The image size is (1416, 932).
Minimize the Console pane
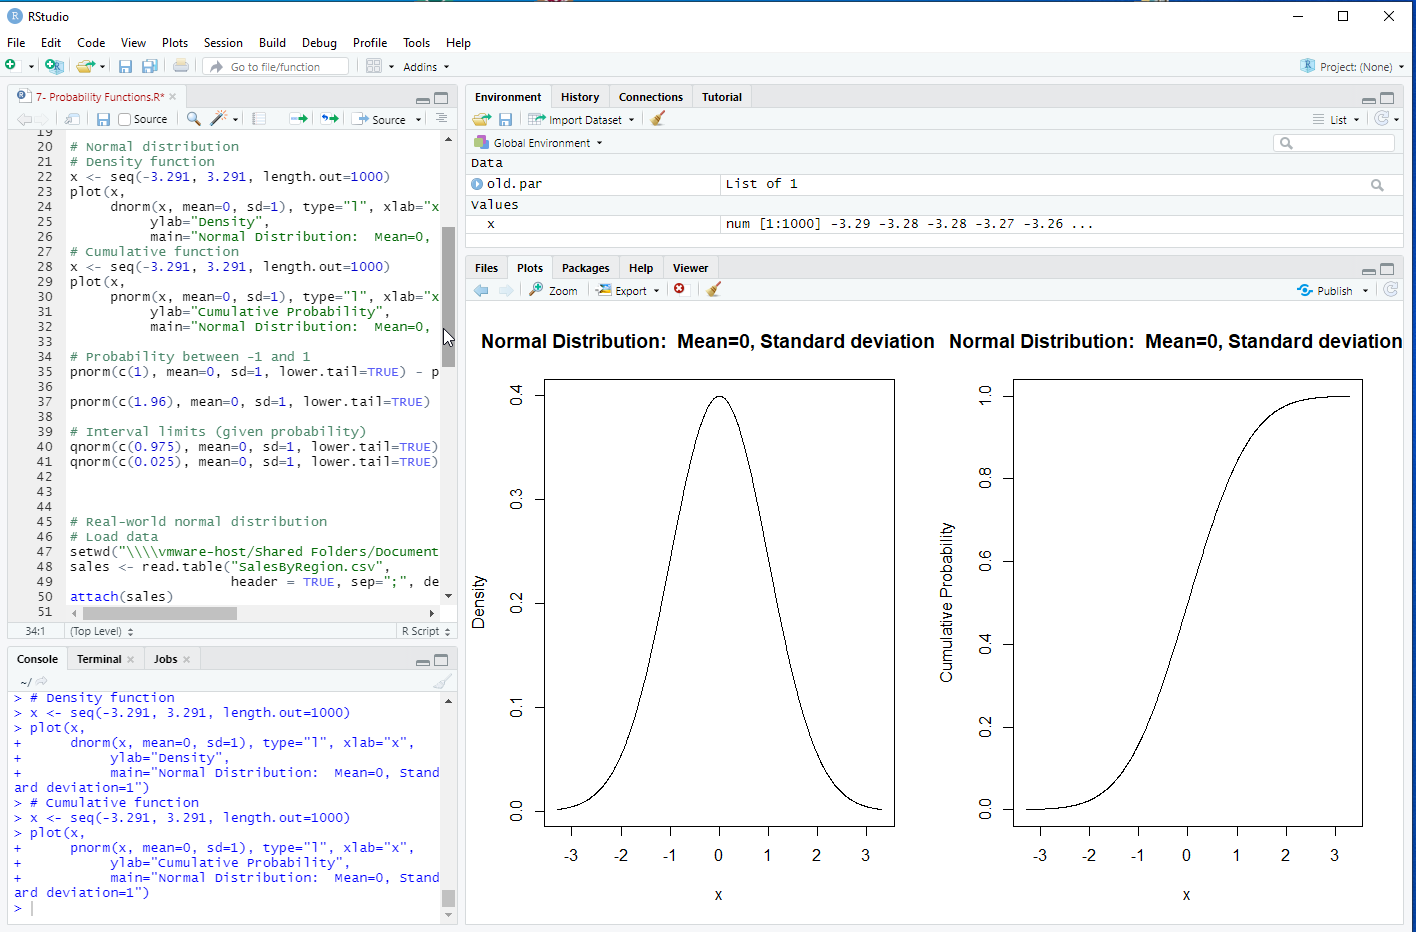423,661
